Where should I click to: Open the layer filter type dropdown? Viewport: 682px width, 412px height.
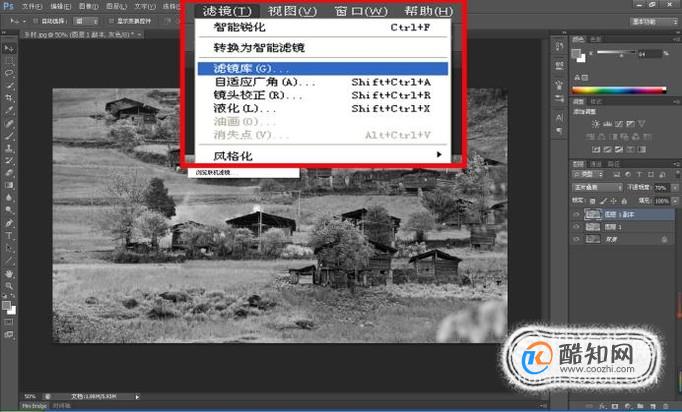tap(588, 174)
